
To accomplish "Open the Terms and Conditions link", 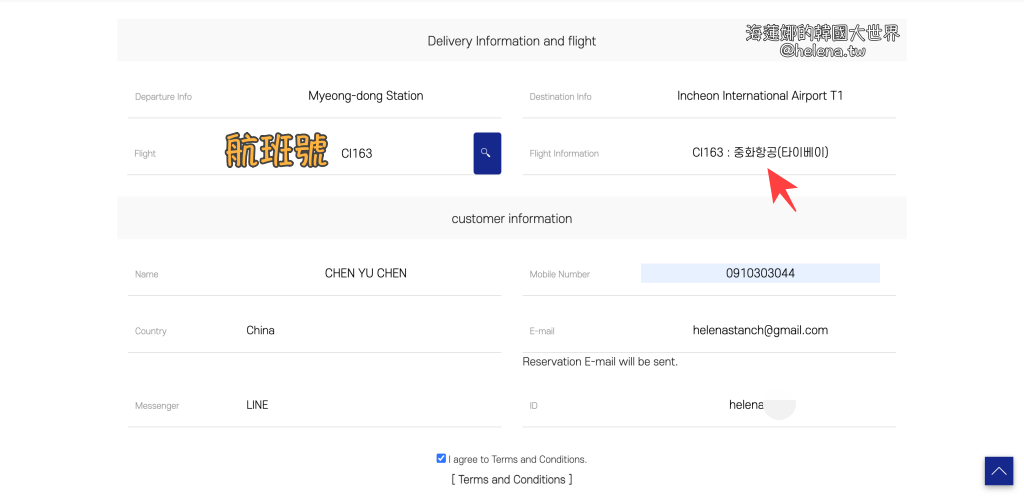I will pyautogui.click(x=512, y=480).
